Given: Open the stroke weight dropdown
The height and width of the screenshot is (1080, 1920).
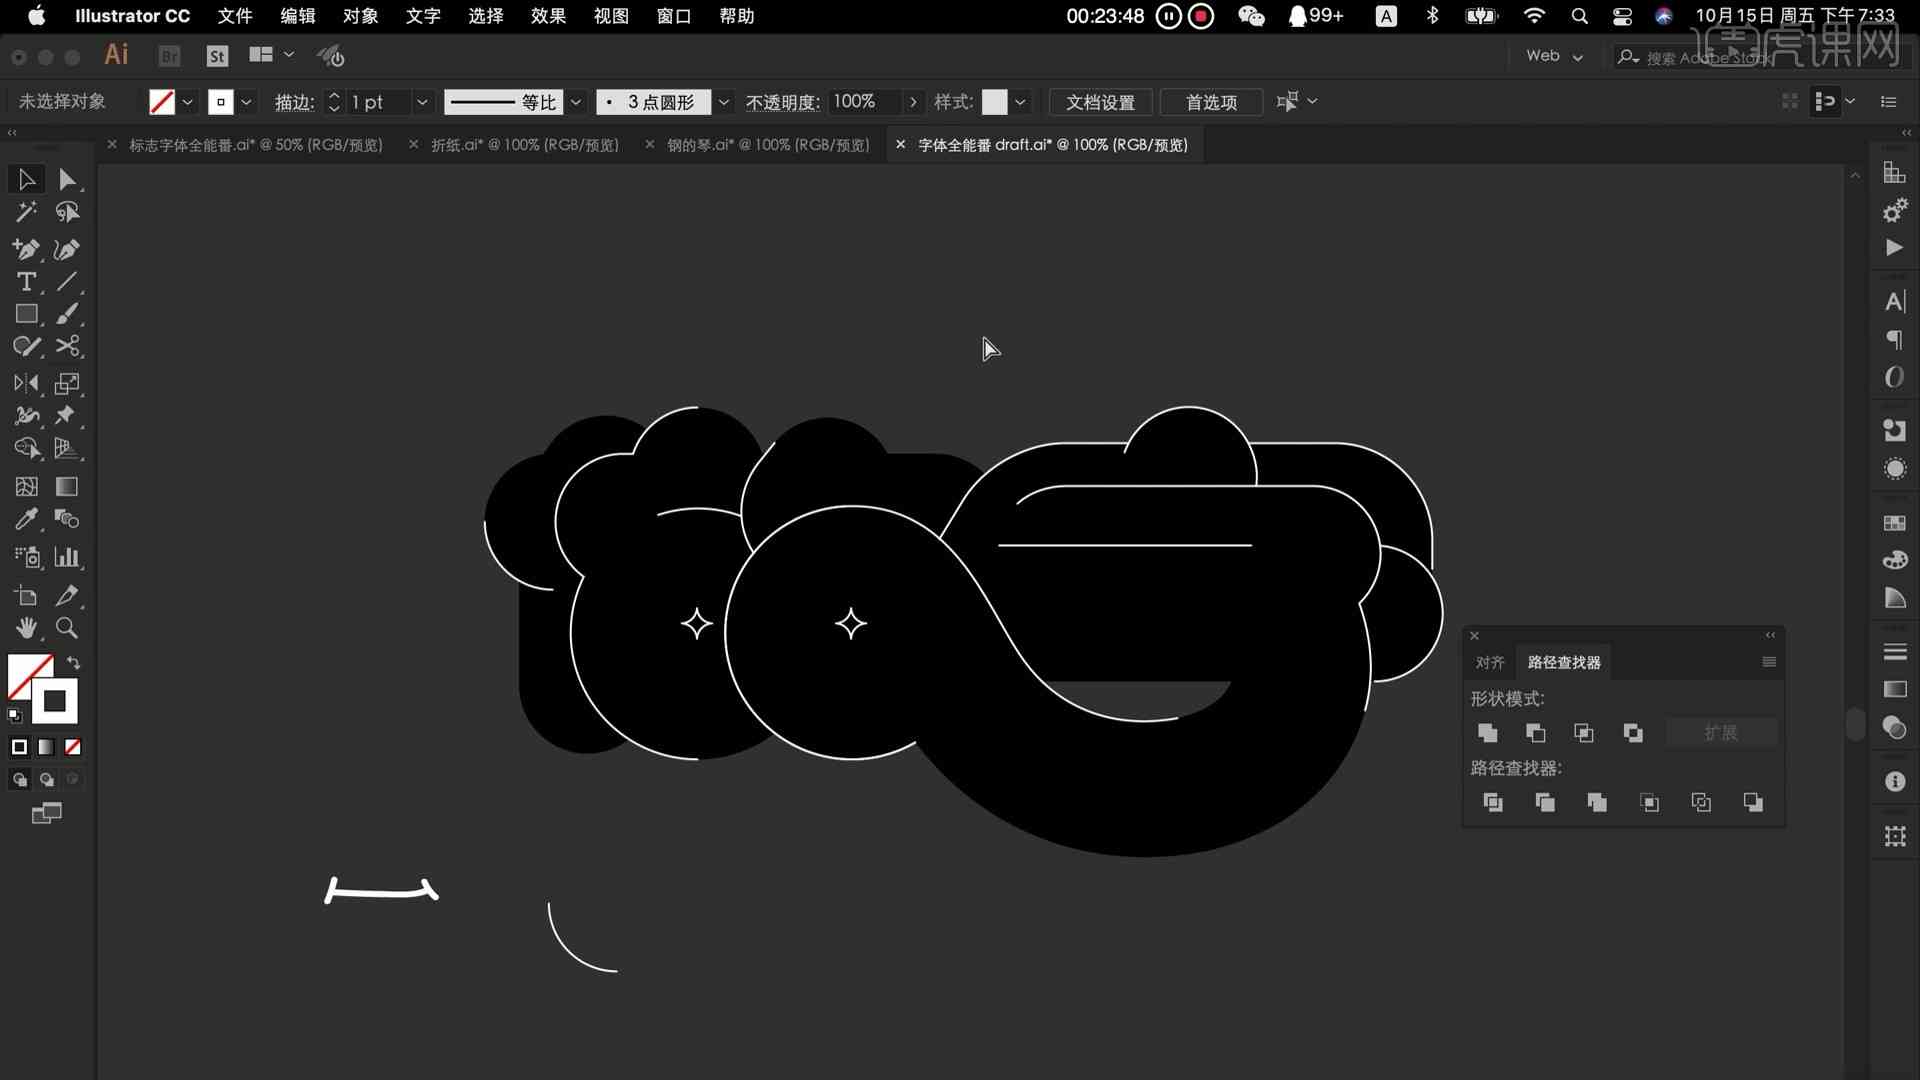Looking at the screenshot, I should click(425, 102).
